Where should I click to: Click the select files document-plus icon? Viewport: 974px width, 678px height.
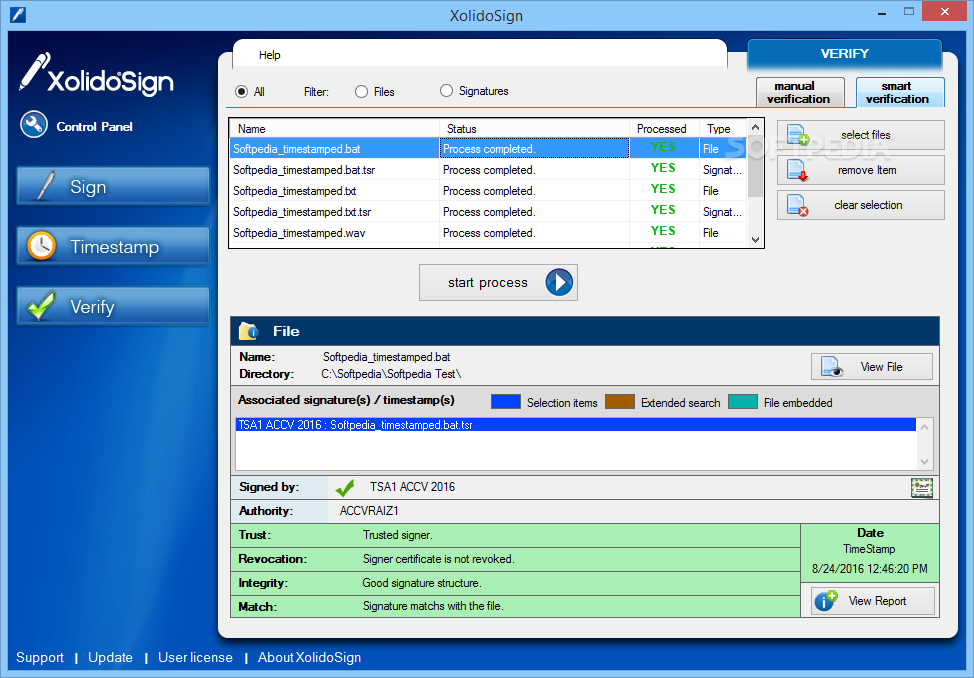[x=798, y=135]
